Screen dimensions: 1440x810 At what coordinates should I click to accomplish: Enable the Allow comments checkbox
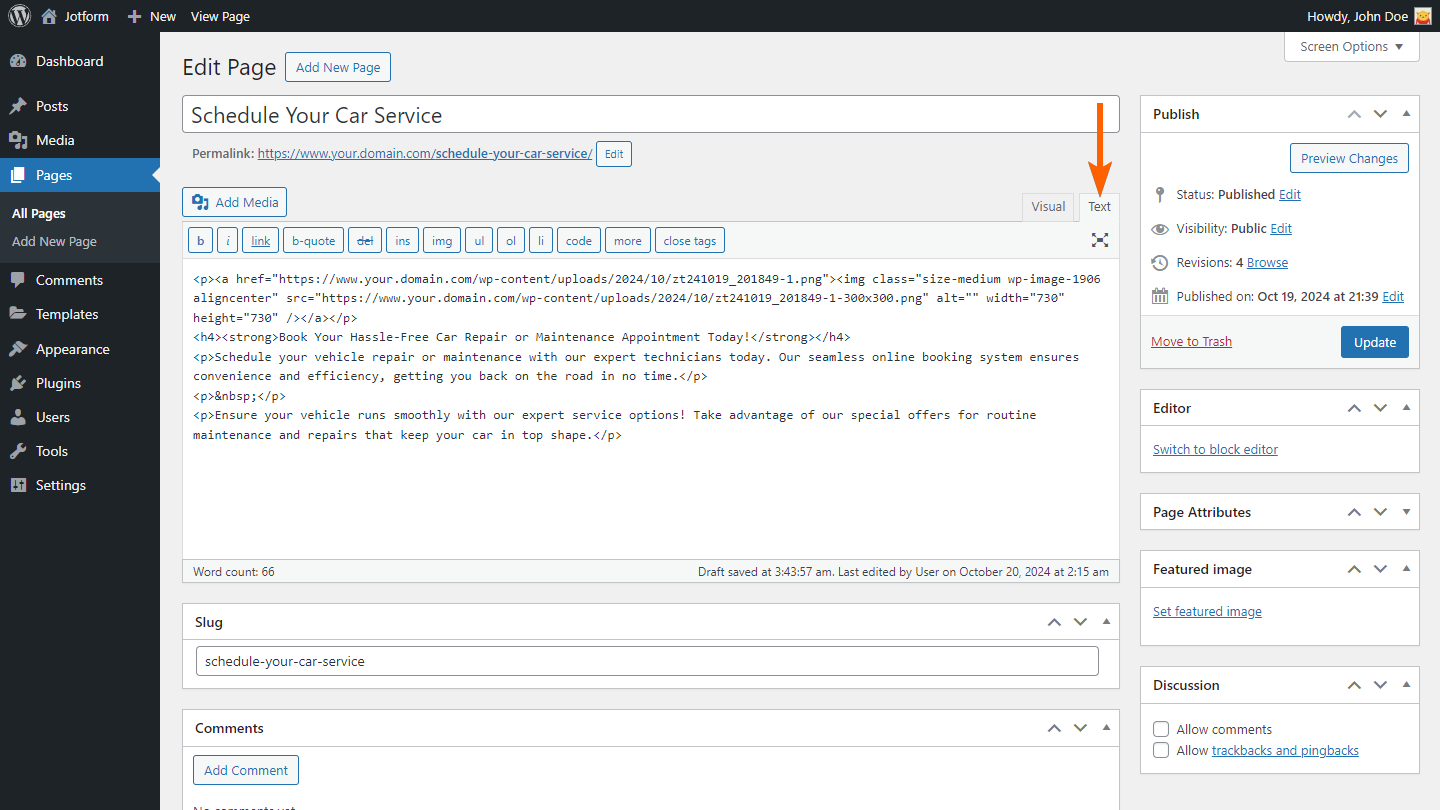(1161, 729)
